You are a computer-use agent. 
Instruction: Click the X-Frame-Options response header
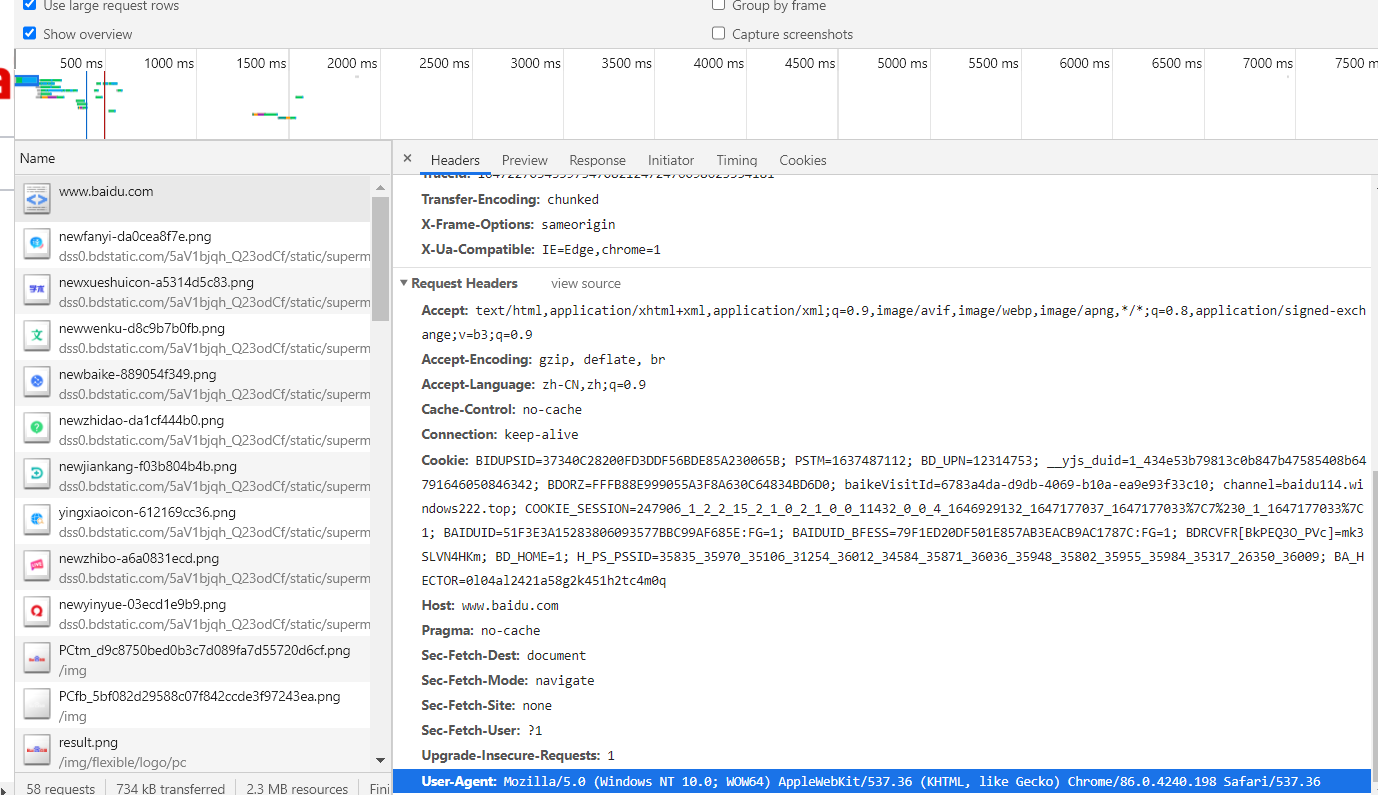coord(518,224)
